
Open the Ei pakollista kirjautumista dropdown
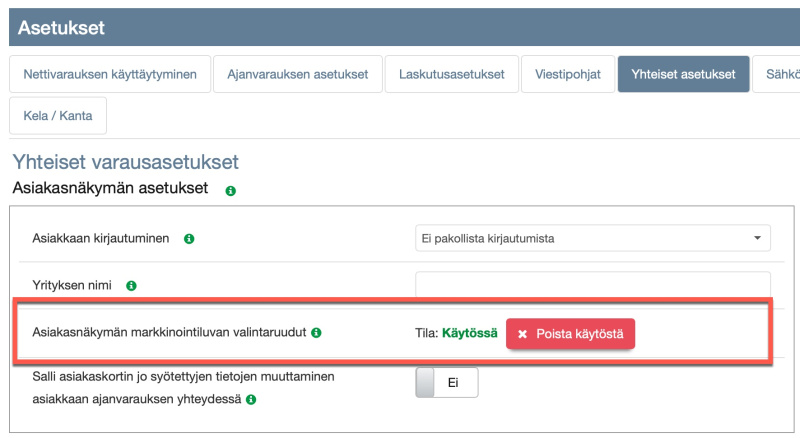[592, 239]
